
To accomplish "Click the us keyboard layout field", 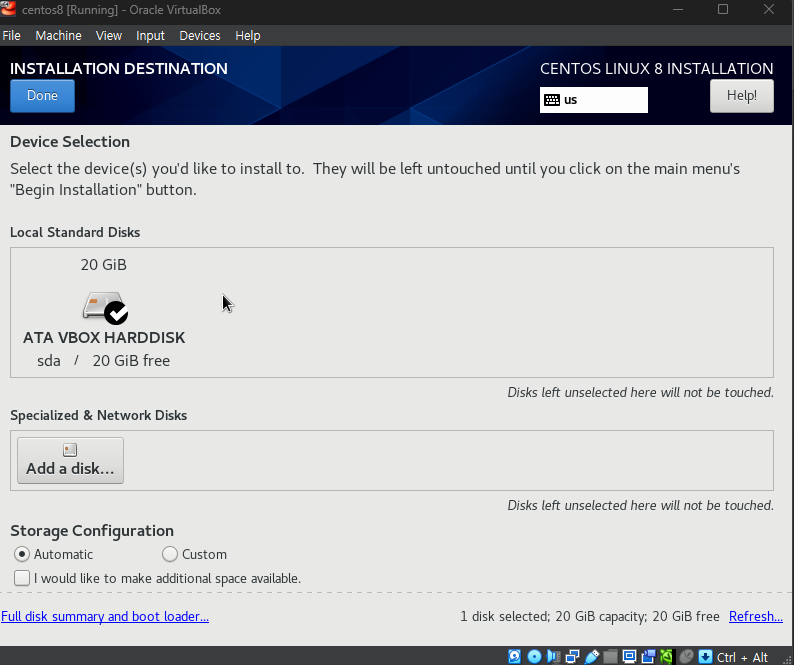I will (593, 100).
